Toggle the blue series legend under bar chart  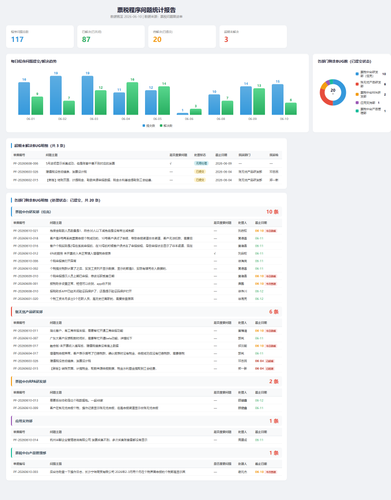click(x=149, y=126)
